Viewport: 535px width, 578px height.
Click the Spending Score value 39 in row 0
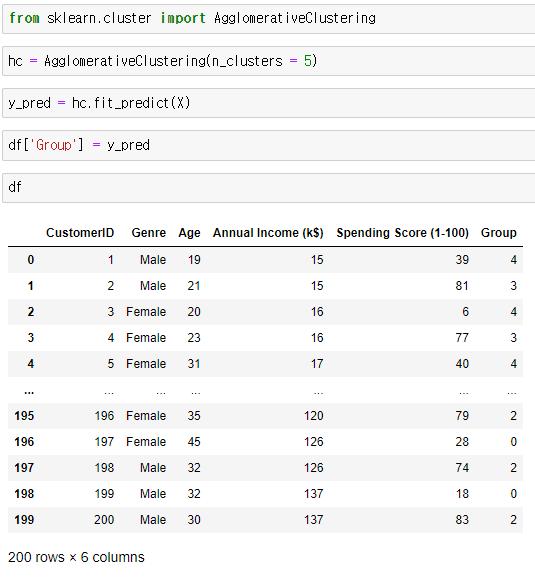coord(462,260)
